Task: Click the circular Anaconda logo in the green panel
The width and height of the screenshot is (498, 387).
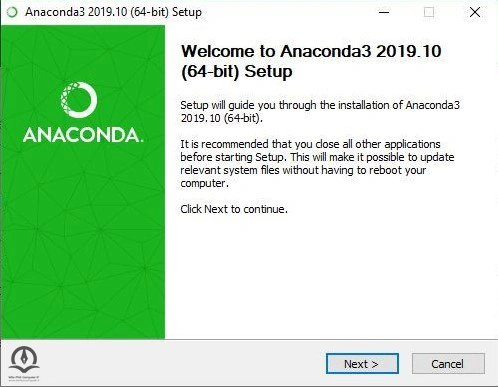Action: [x=79, y=100]
